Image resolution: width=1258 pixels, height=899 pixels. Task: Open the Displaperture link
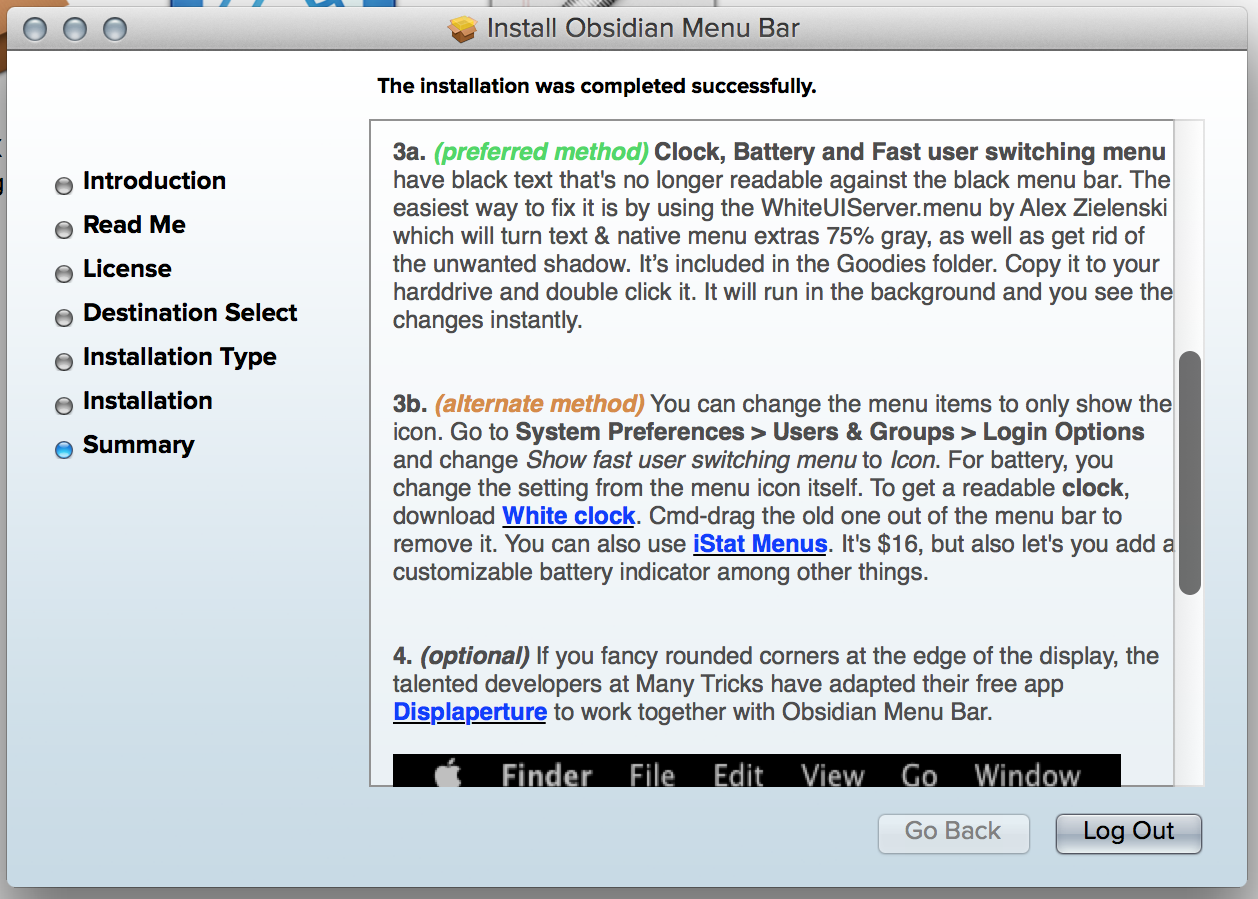point(470,712)
